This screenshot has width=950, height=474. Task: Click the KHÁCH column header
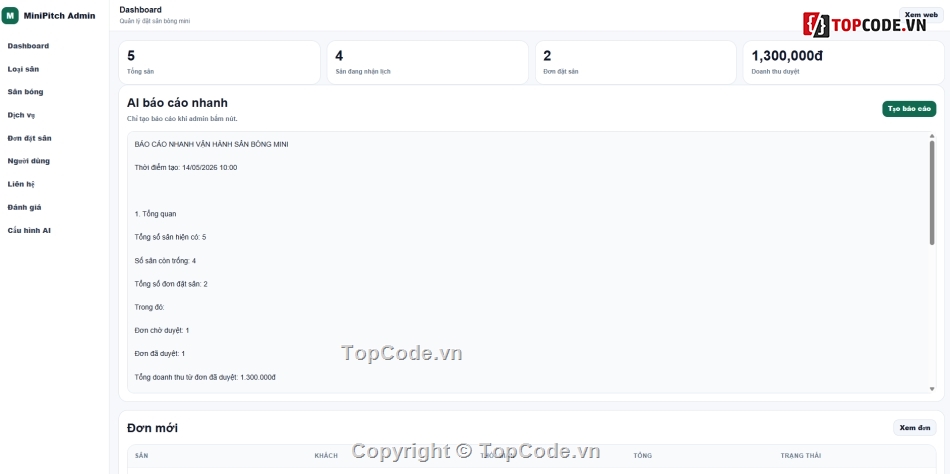pyautogui.click(x=326, y=456)
